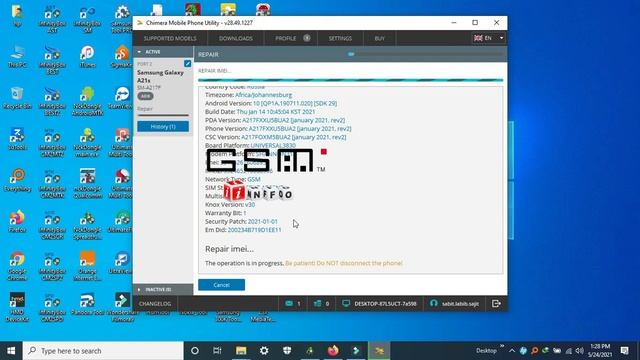The height and width of the screenshot is (360, 640).
Task: Open the EN language dropdown
Action: click(x=489, y=38)
